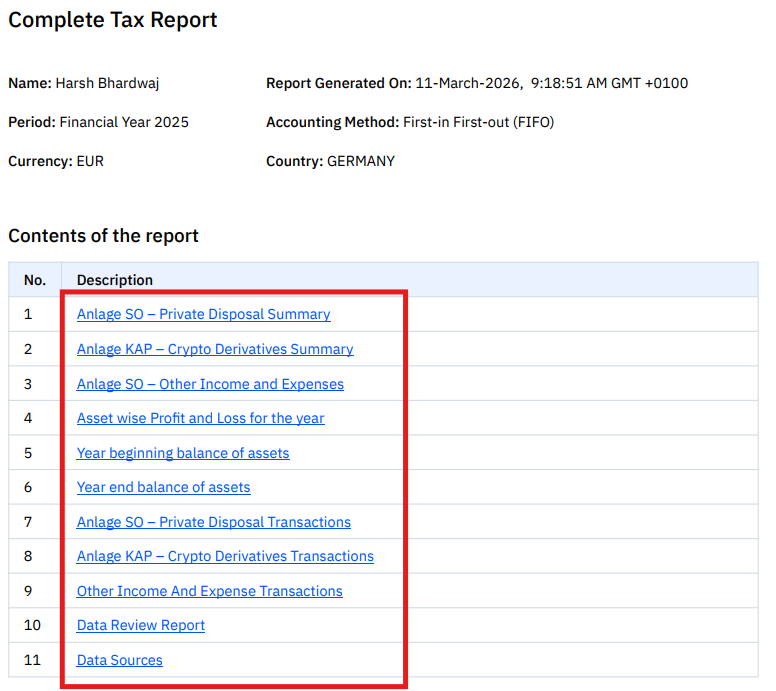This screenshot has width=776, height=691.
Task: Click row number 10 cell
Action: click(35, 625)
